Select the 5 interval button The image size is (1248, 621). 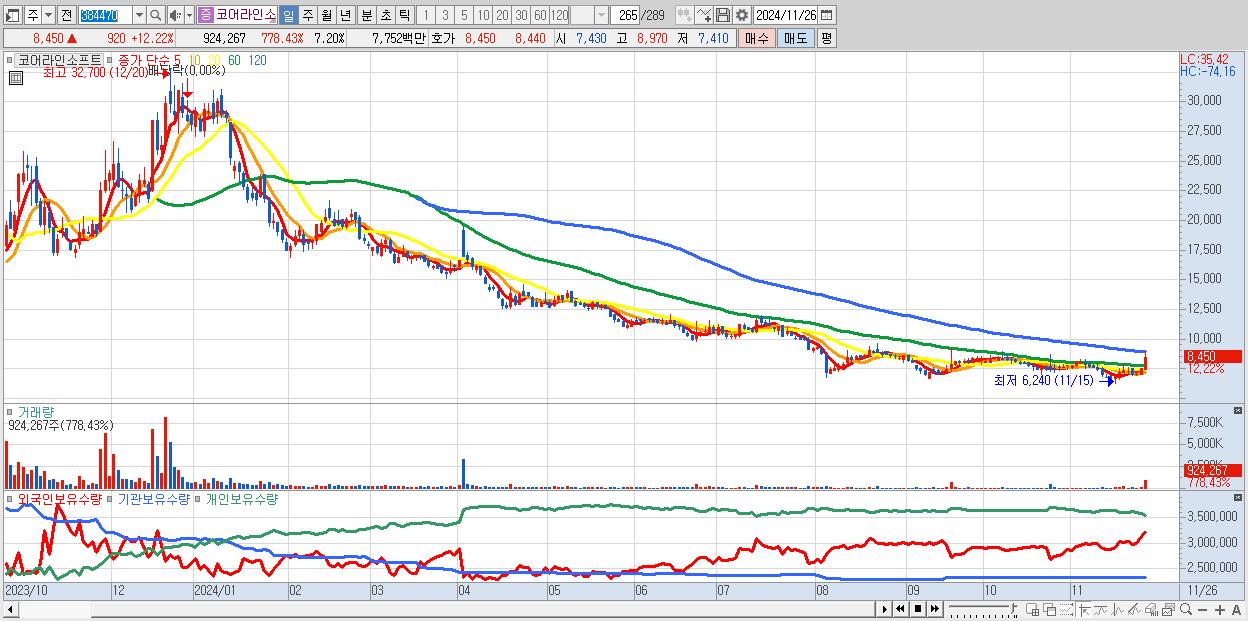click(464, 15)
